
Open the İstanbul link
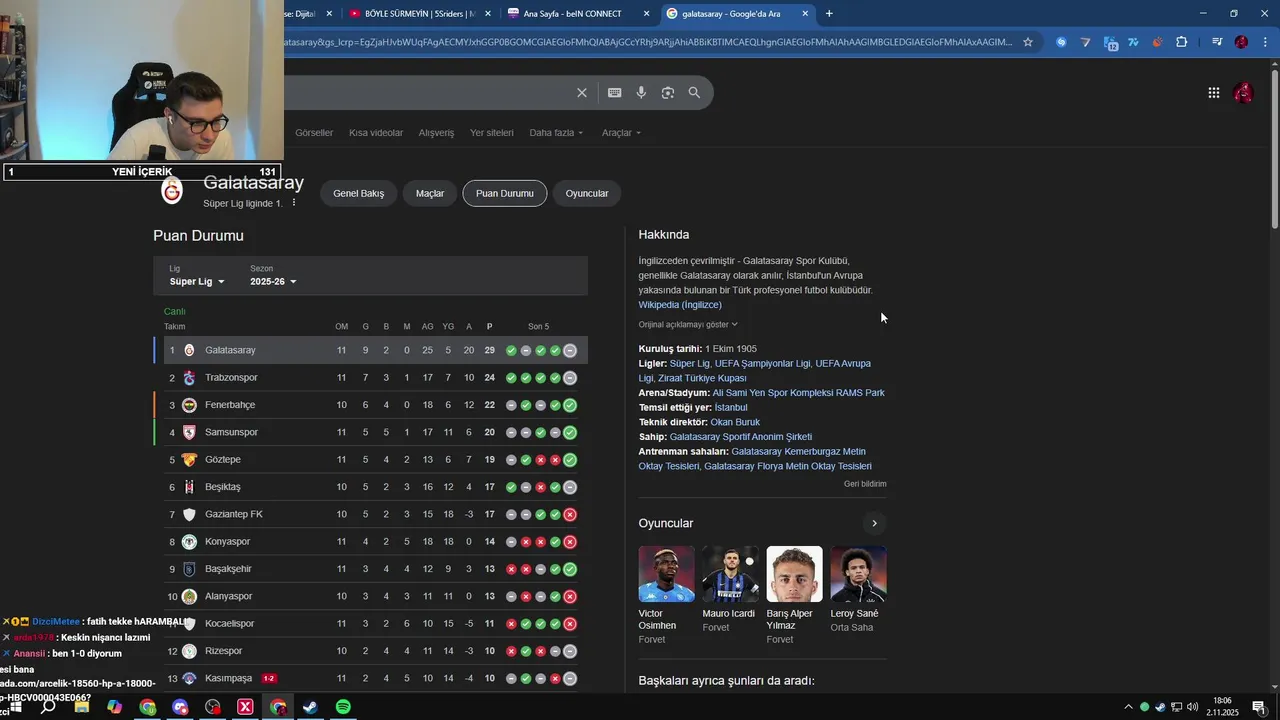click(731, 408)
